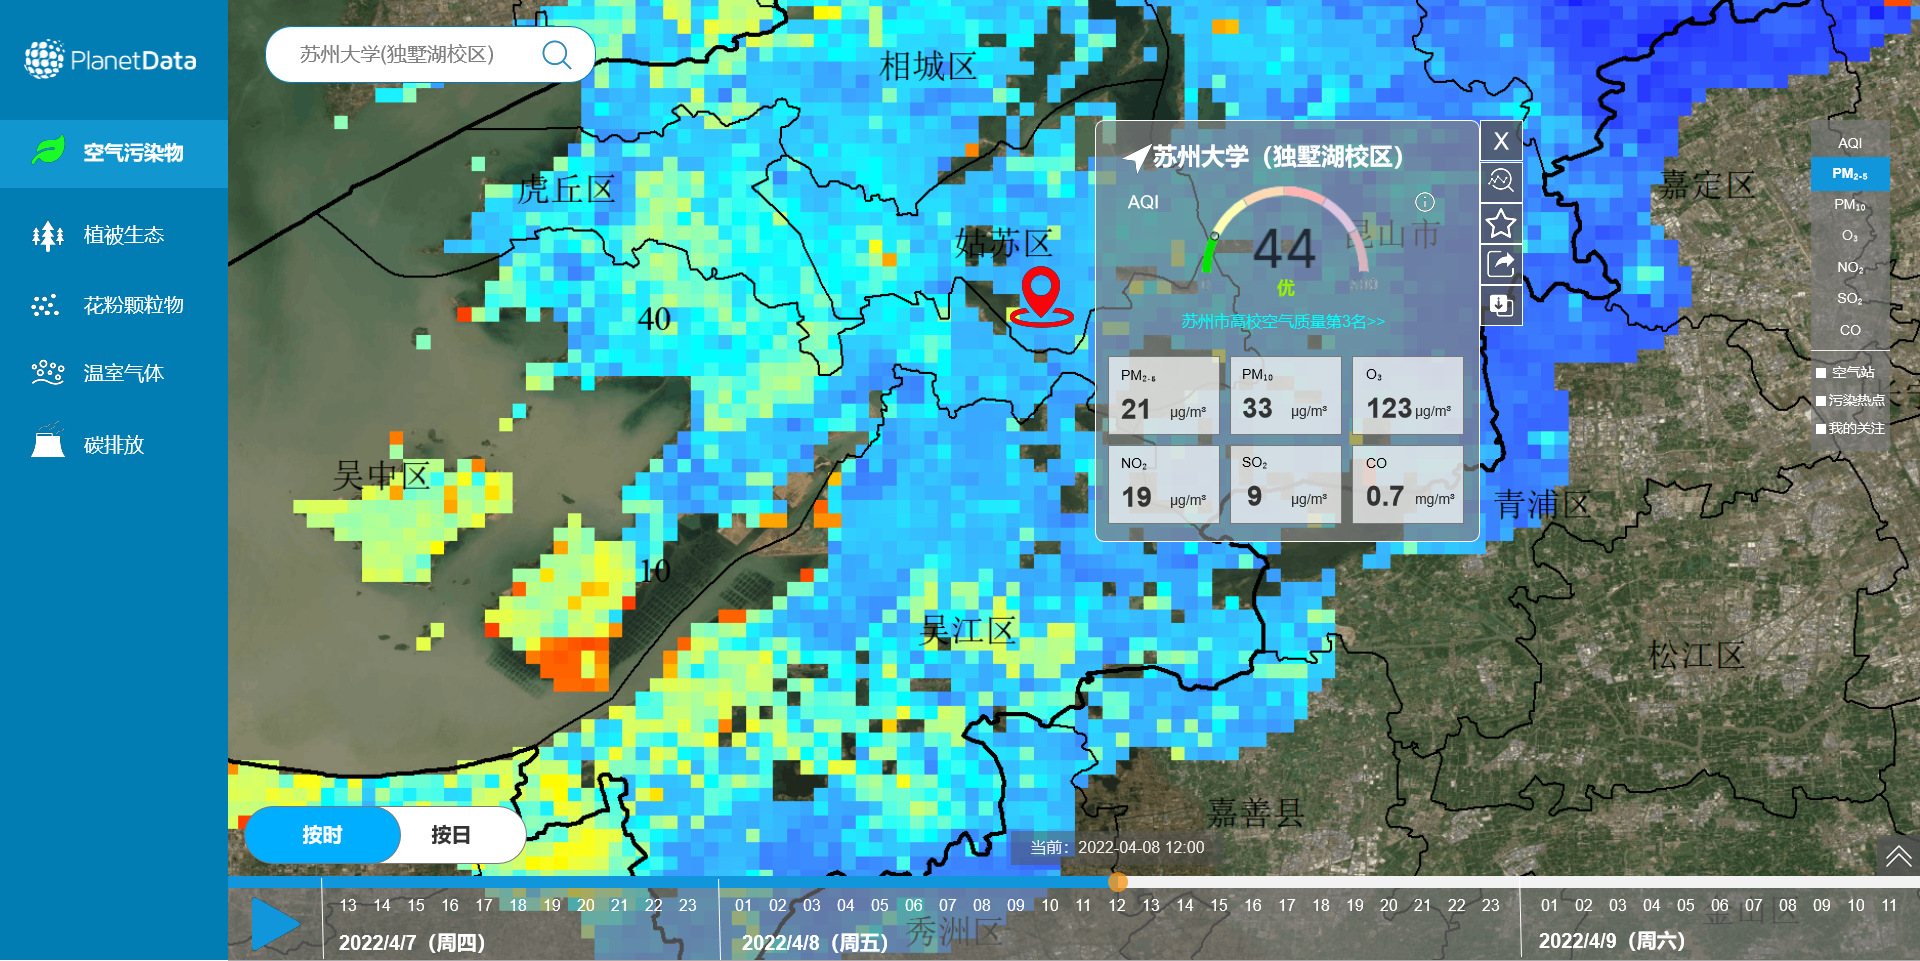
Task: Click 吴江区 district label on map
Action: coord(968,631)
